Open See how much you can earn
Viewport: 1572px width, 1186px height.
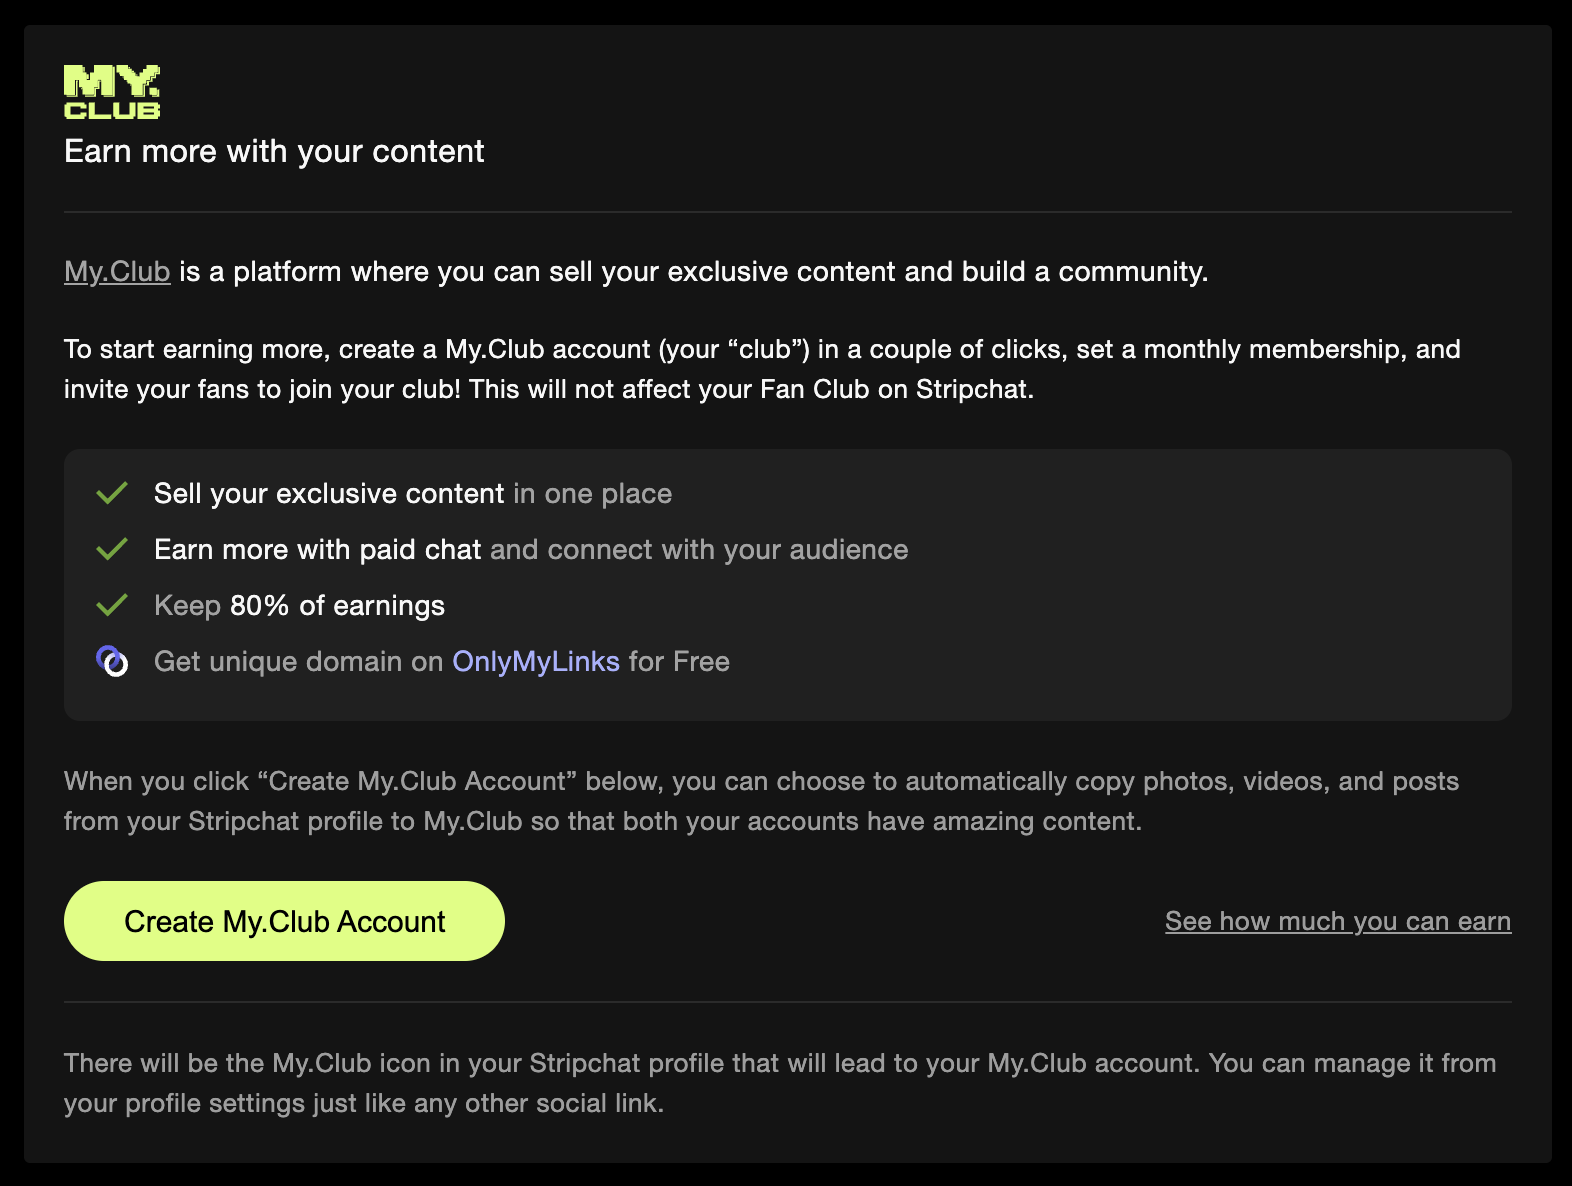pos(1338,921)
